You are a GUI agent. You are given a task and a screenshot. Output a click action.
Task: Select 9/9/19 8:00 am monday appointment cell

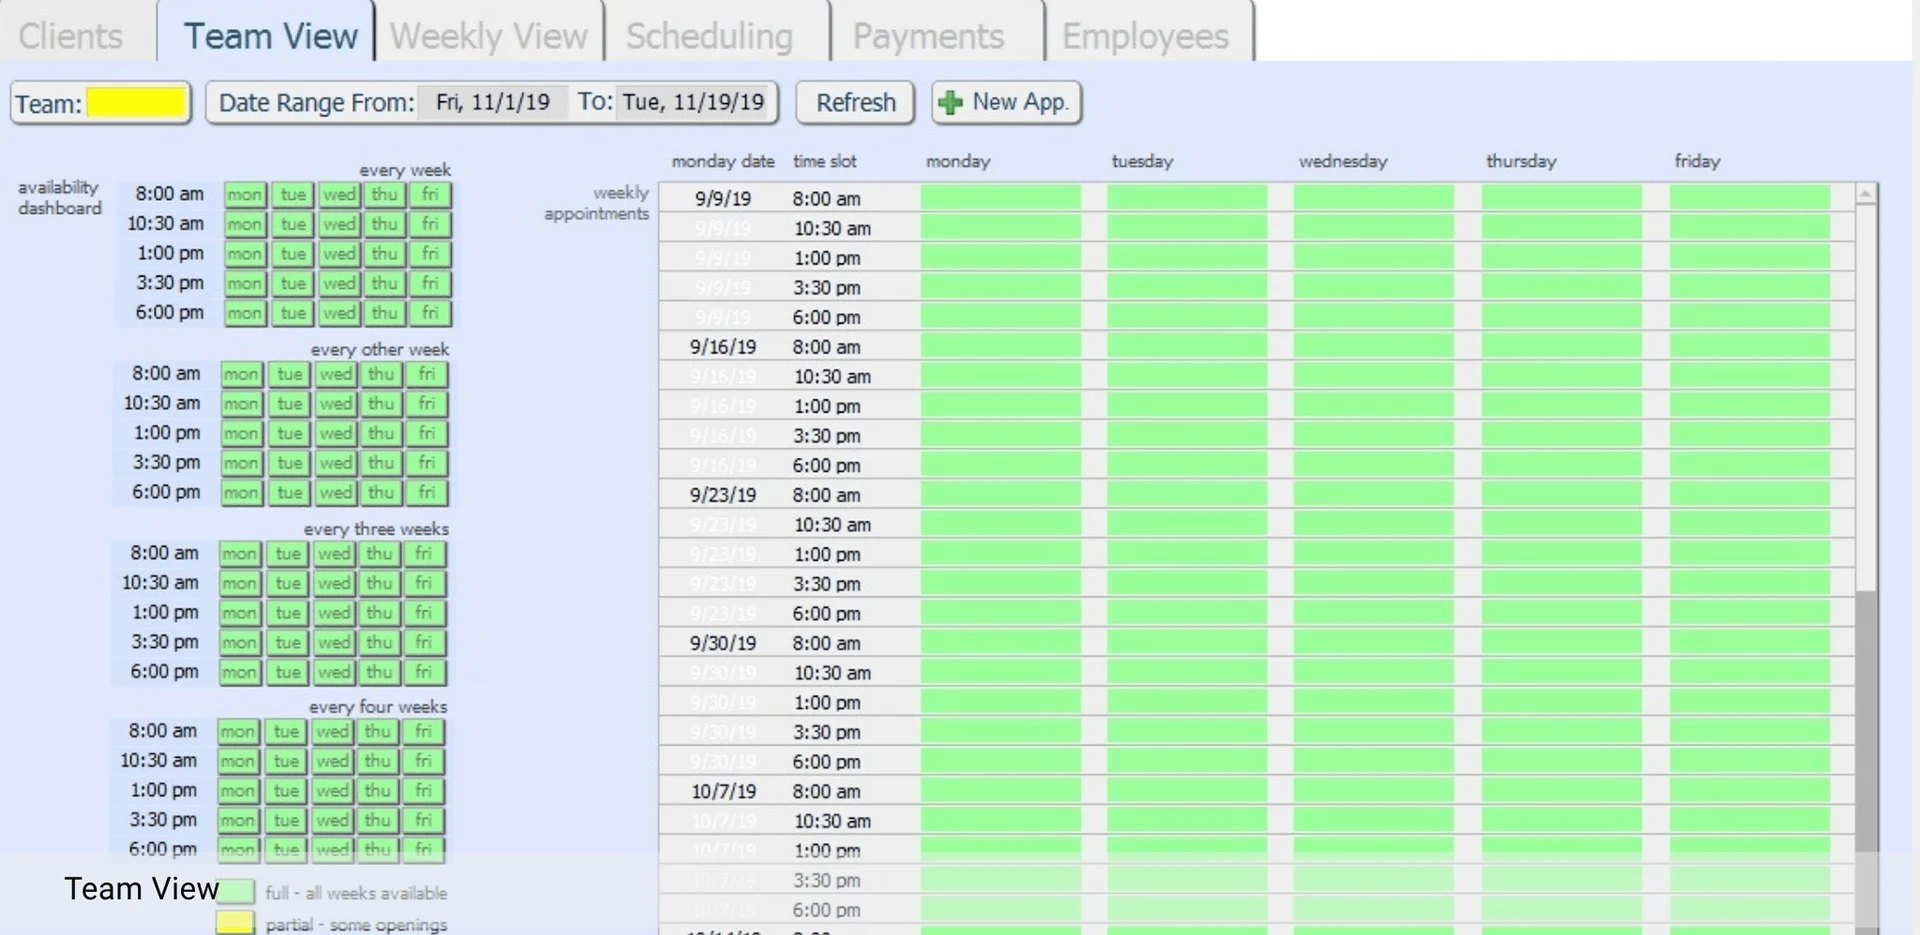pyautogui.click(x=1001, y=198)
